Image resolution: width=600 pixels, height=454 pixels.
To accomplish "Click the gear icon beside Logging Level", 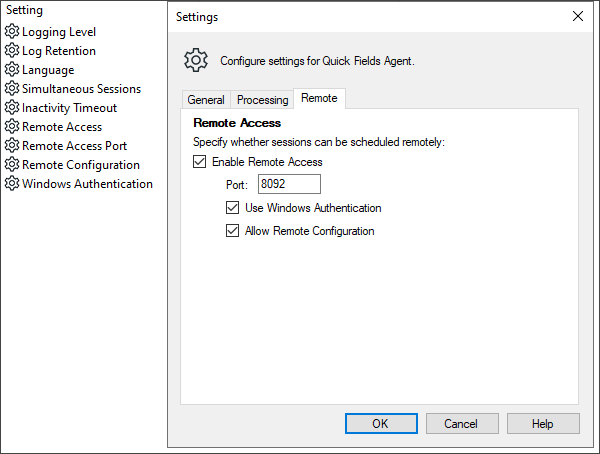I will [x=12, y=32].
